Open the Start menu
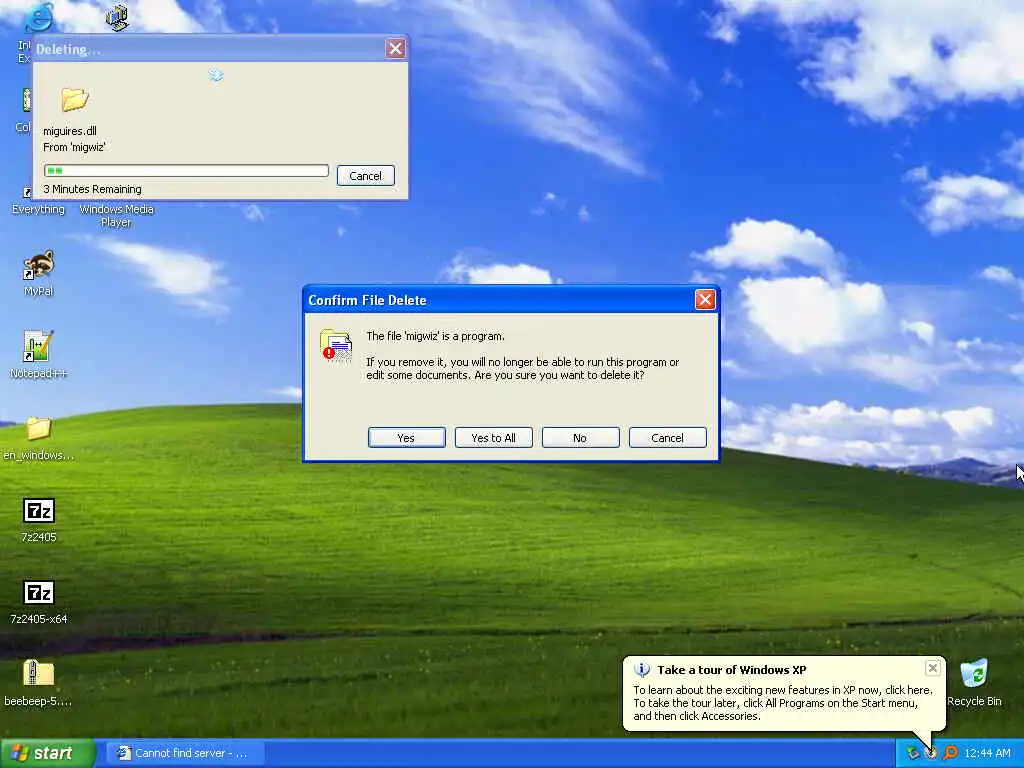This screenshot has width=1024, height=768. pyautogui.click(x=48, y=753)
